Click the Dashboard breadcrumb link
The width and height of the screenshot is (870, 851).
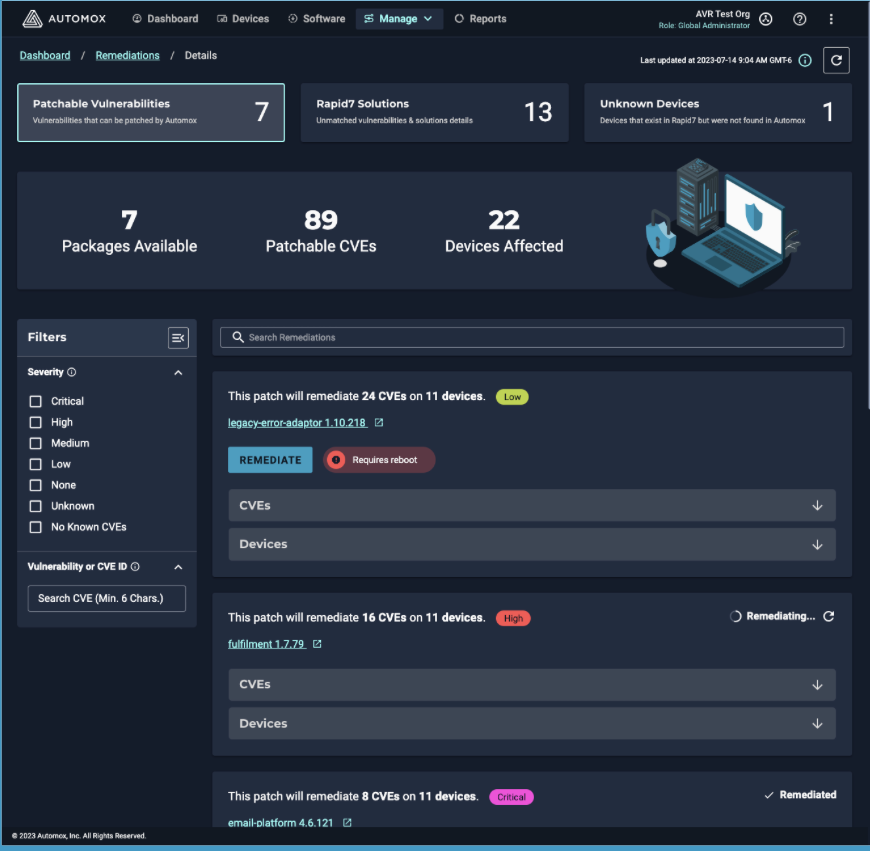[45, 55]
